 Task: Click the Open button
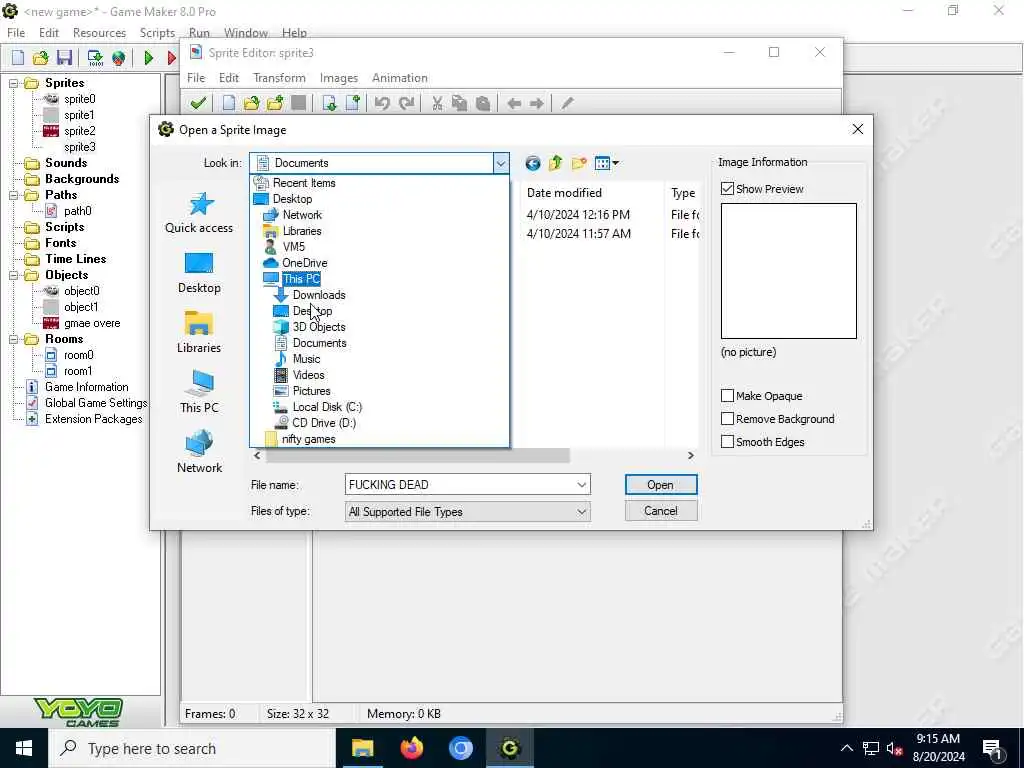pos(661,485)
